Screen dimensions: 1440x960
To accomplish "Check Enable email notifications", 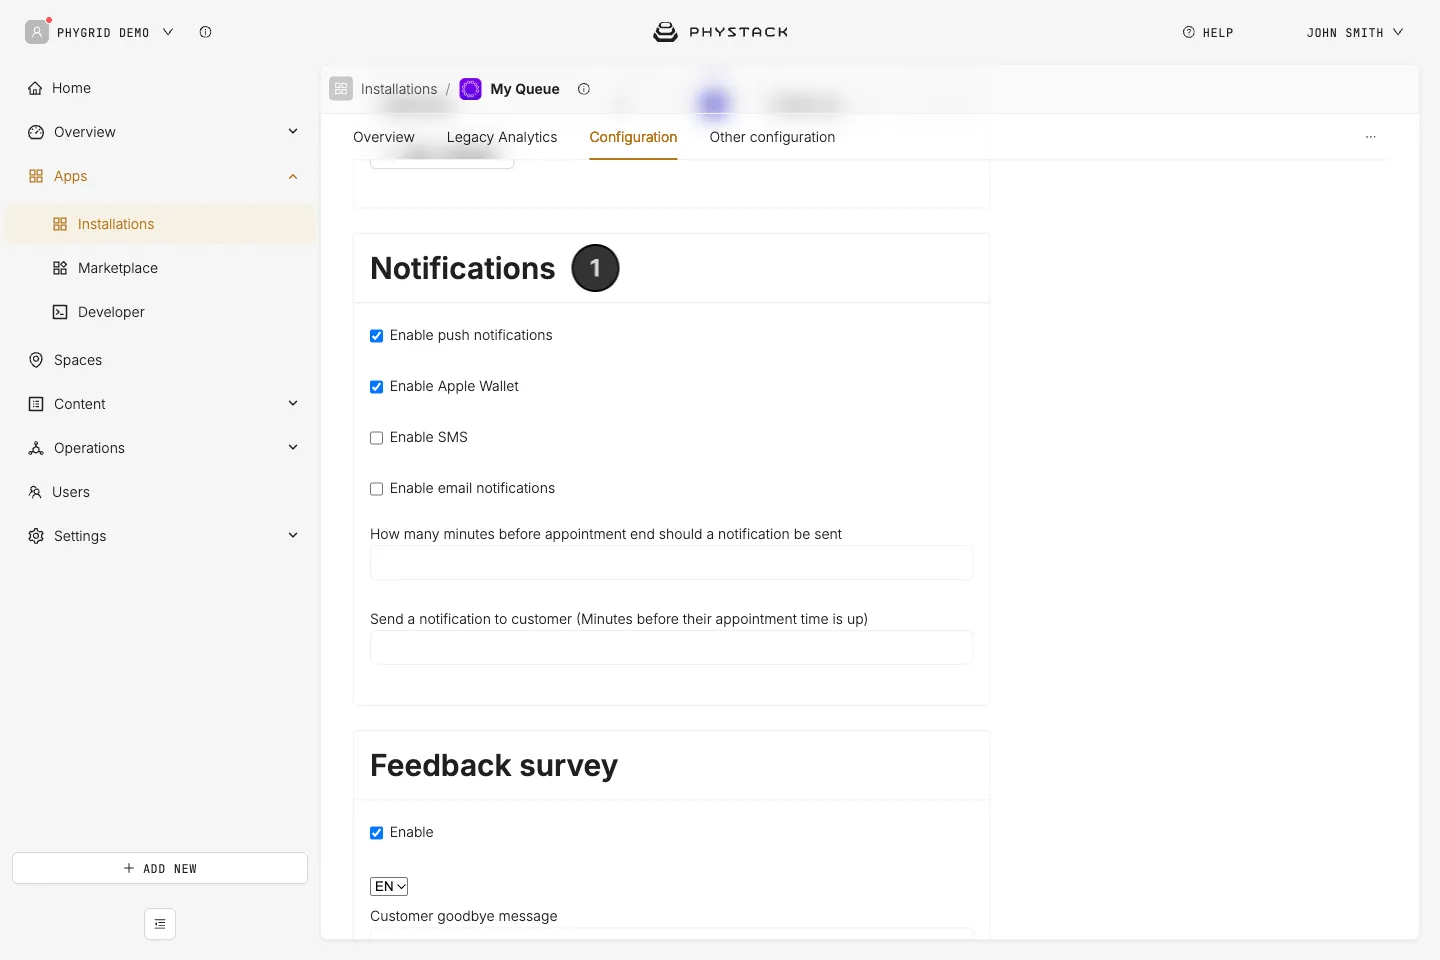I will pyautogui.click(x=377, y=489).
